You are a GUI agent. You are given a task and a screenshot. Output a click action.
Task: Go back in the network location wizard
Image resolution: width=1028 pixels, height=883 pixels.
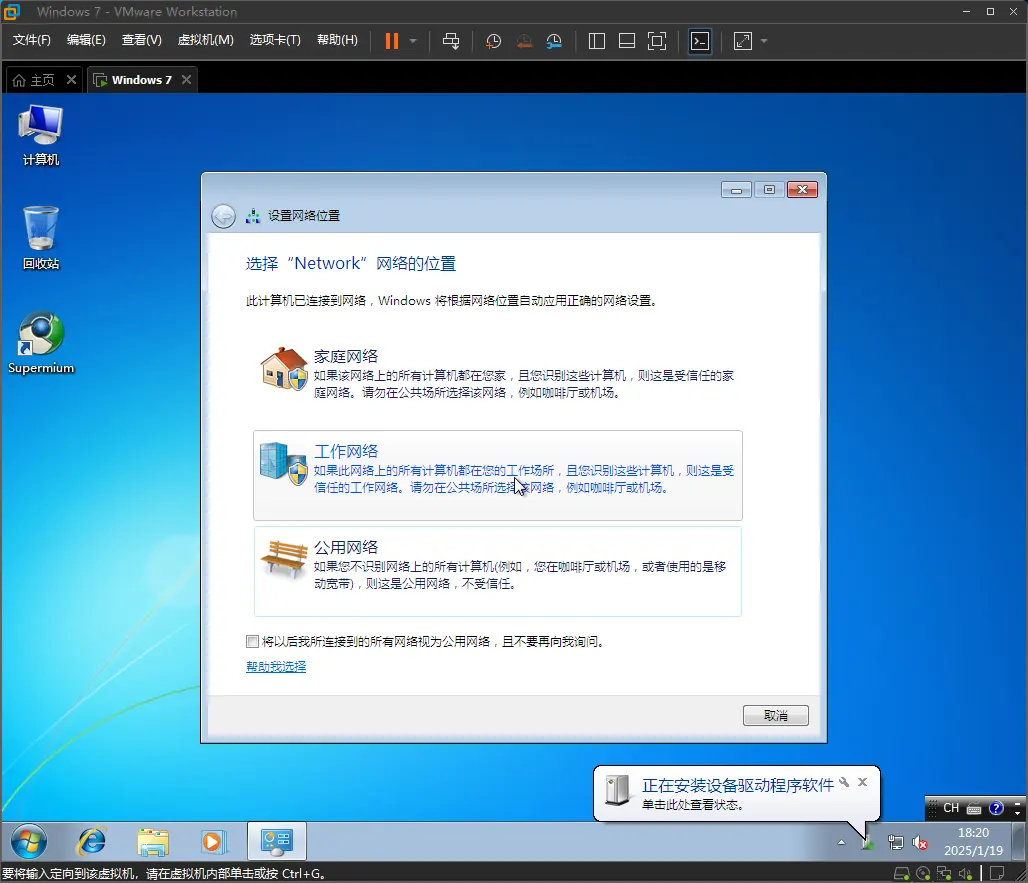[224, 216]
